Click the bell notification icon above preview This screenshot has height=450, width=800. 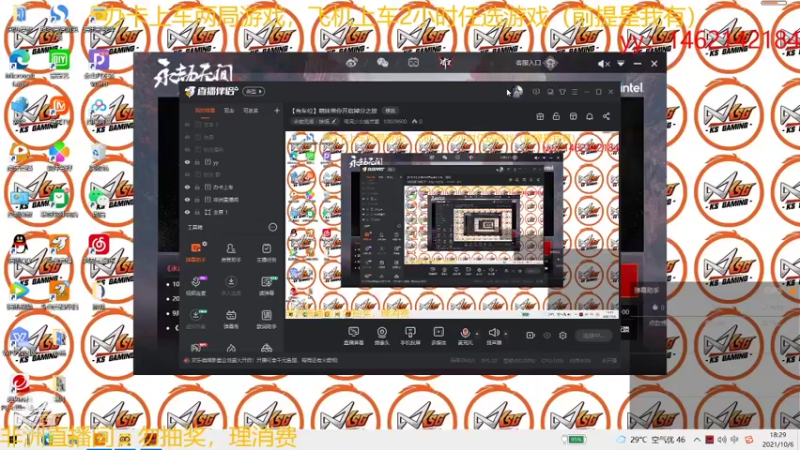(589, 116)
